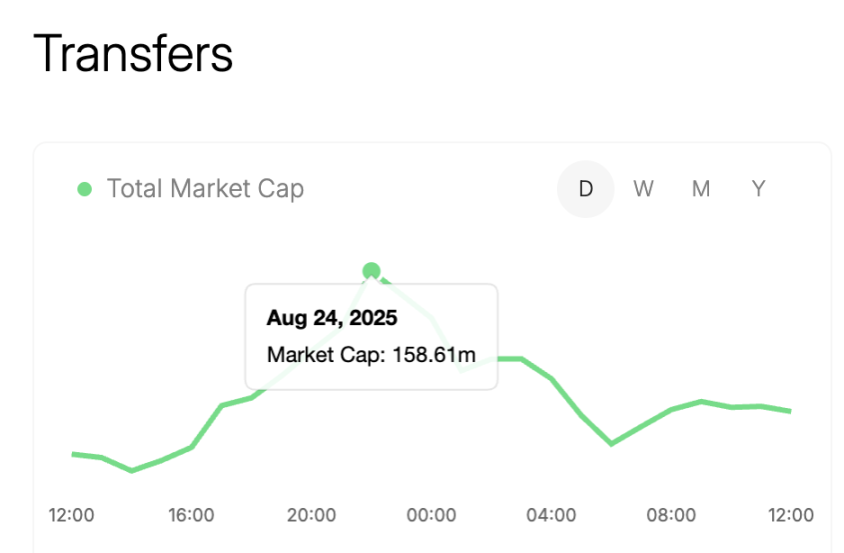
Task: Click the green legend dot icon
Action: pyautogui.click(x=85, y=189)
